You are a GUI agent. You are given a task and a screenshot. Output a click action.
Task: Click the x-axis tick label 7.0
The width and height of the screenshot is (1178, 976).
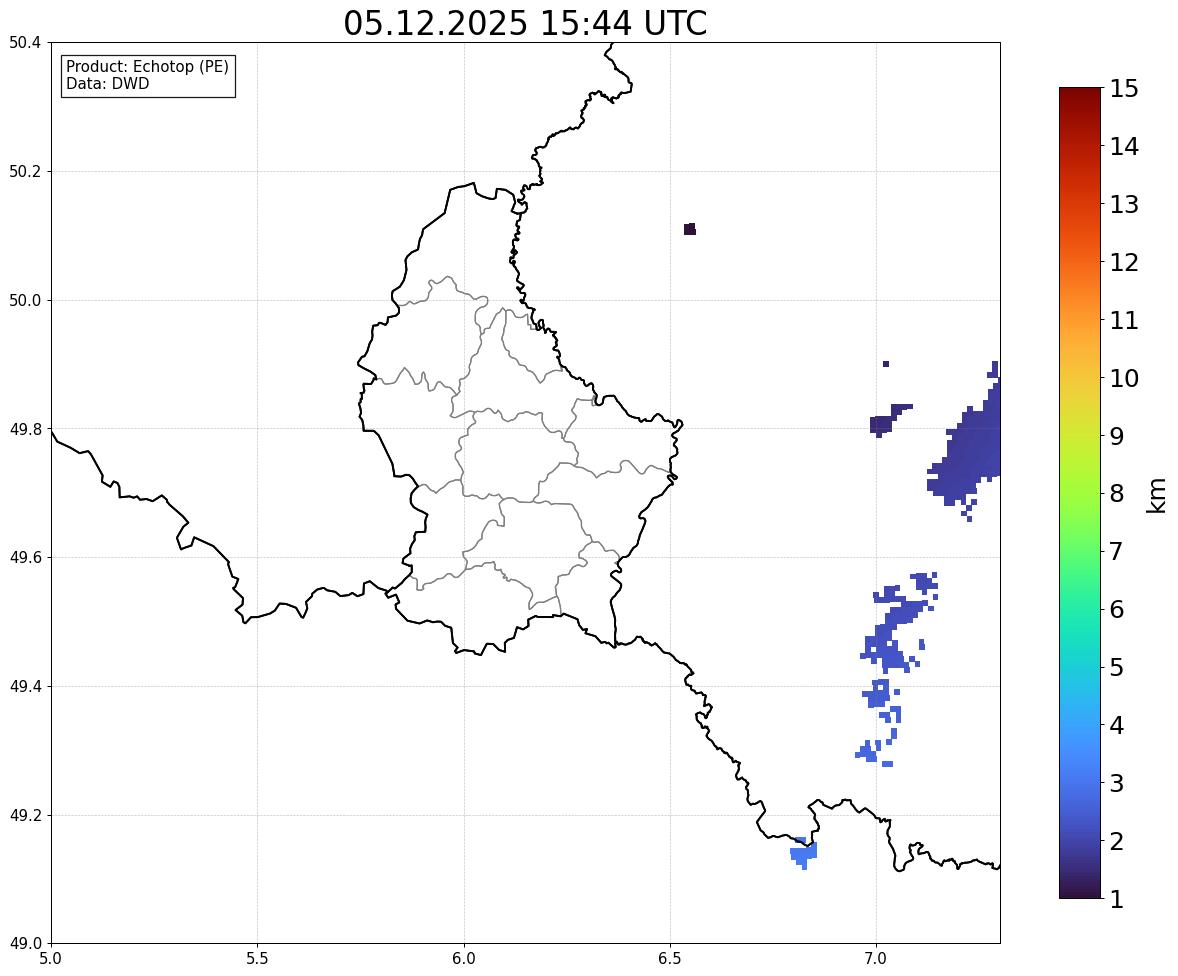pos(876,959)
